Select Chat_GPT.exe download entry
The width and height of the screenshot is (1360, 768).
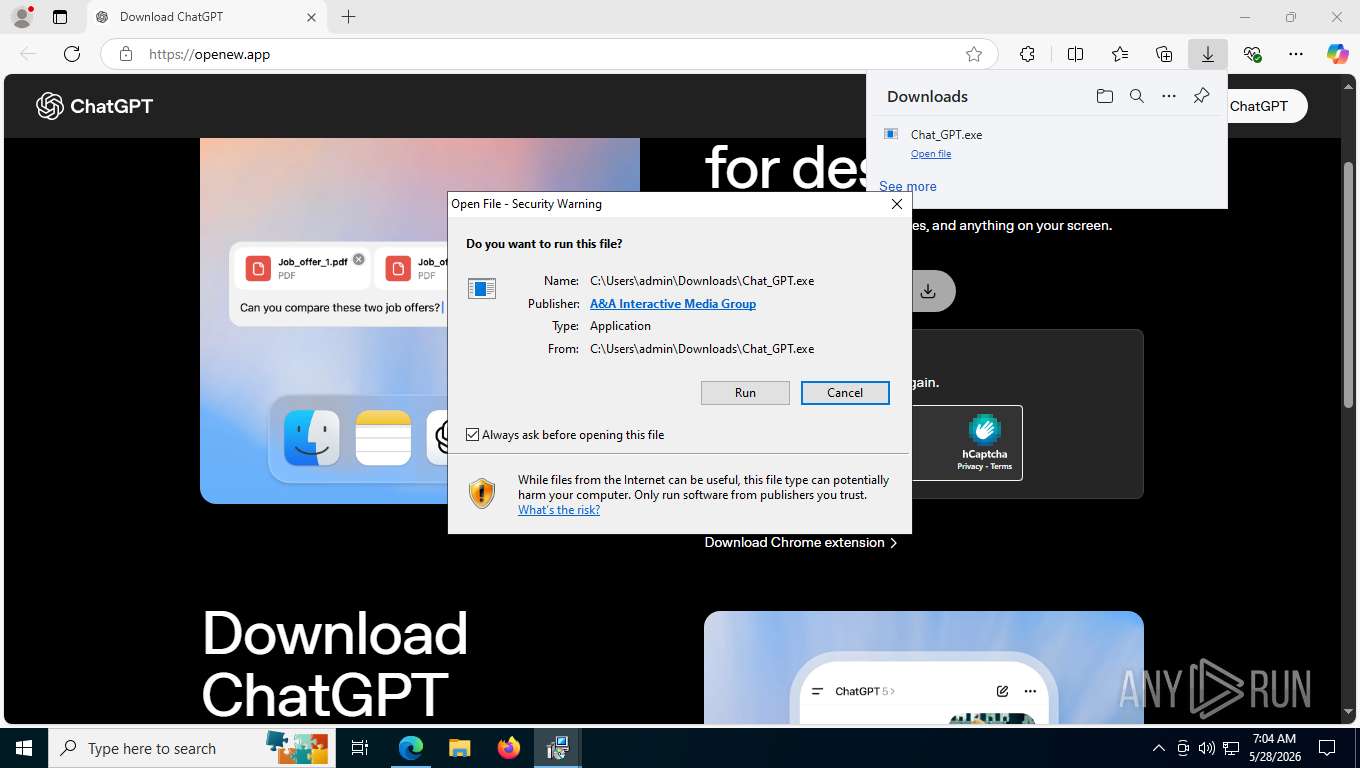coord(1046,143)
